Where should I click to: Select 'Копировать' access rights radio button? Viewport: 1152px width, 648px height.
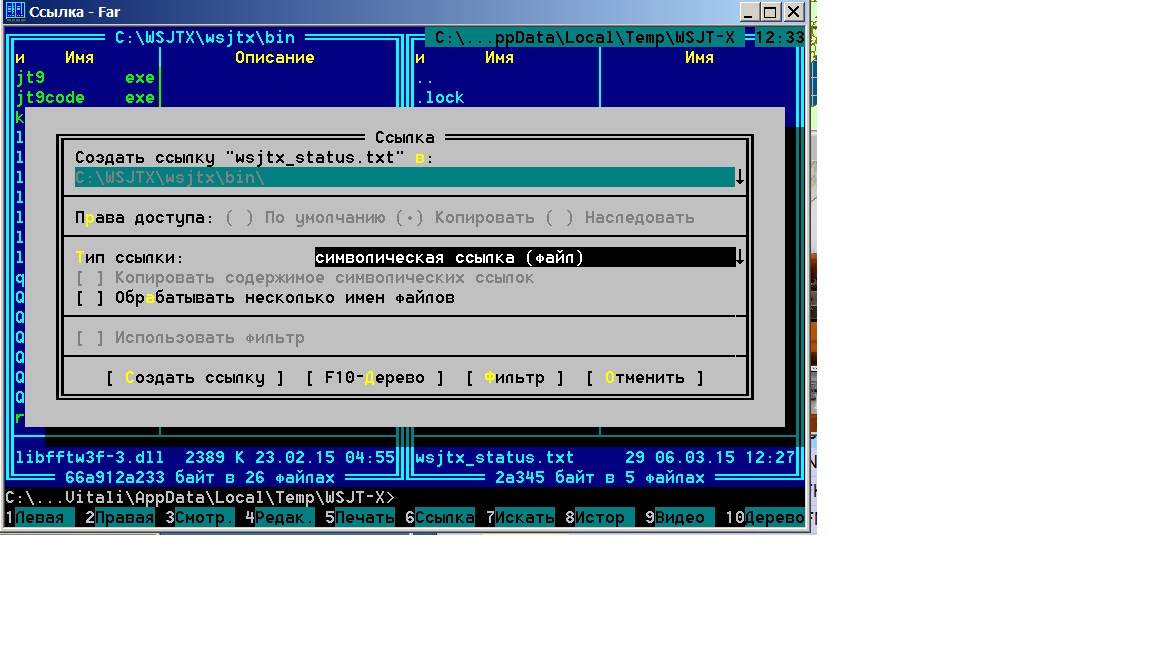405,217
